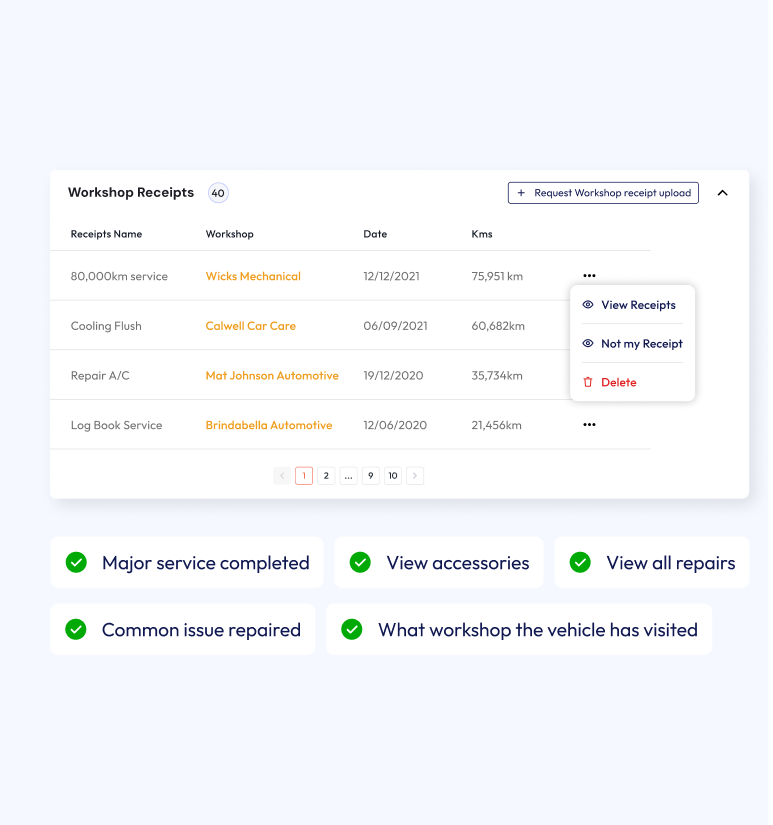Open the Brindabella Automotive workshop link
This screenshot has width=773, height=825.
(x=268, y=425)
